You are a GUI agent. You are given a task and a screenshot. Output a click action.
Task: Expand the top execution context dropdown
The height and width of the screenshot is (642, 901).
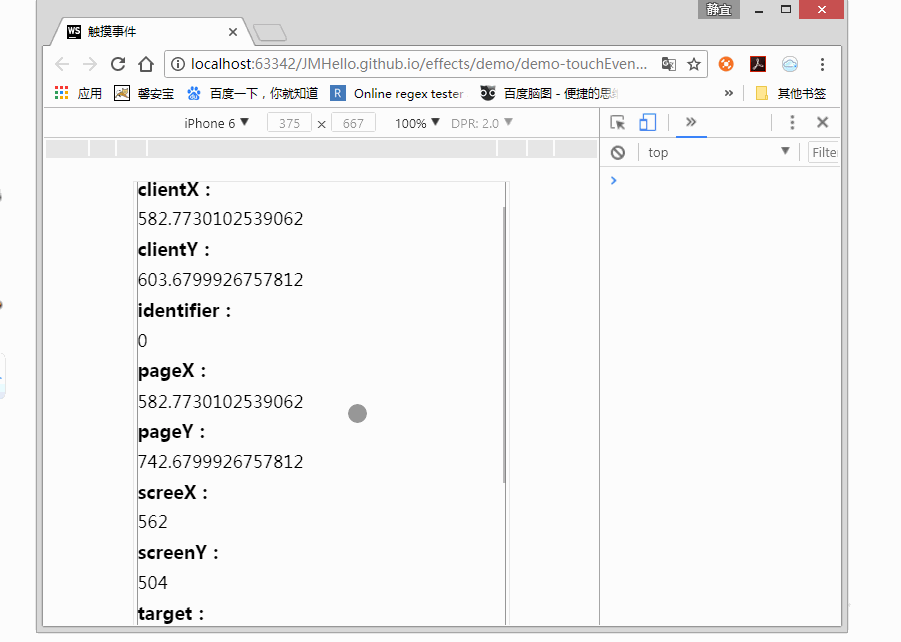[x=718, y=152]
